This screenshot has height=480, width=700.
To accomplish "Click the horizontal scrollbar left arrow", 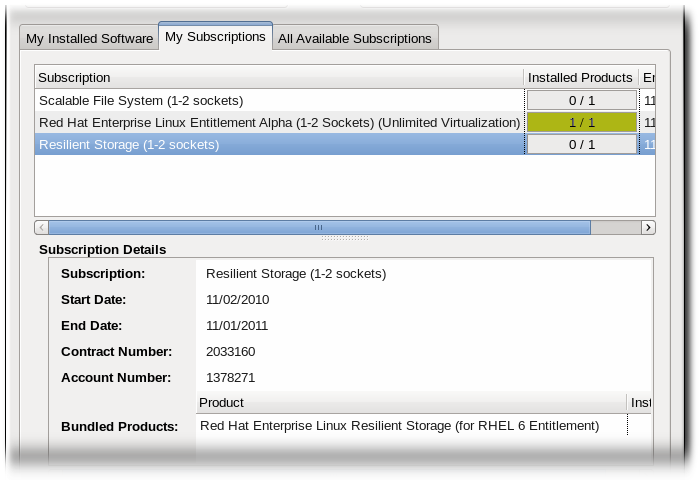I will (x=42, y=228).
